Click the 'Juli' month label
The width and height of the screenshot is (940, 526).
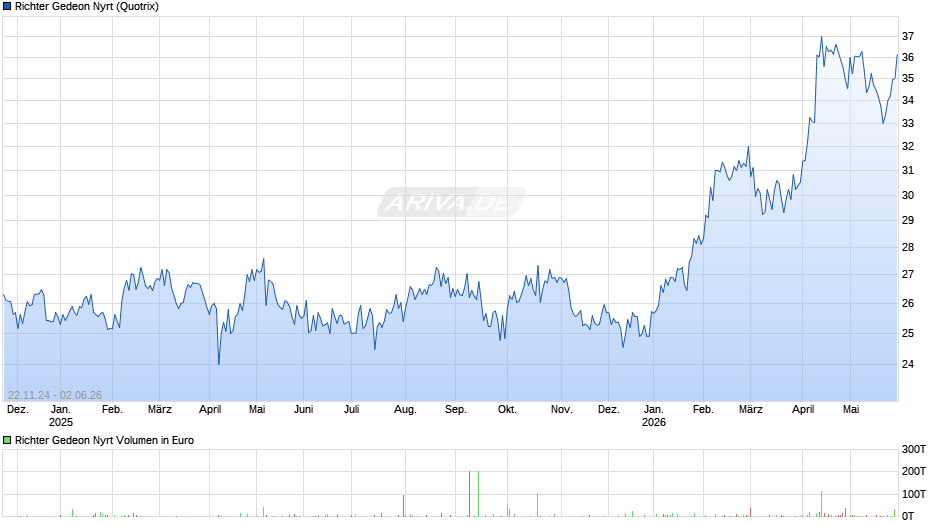pos(351,410)
